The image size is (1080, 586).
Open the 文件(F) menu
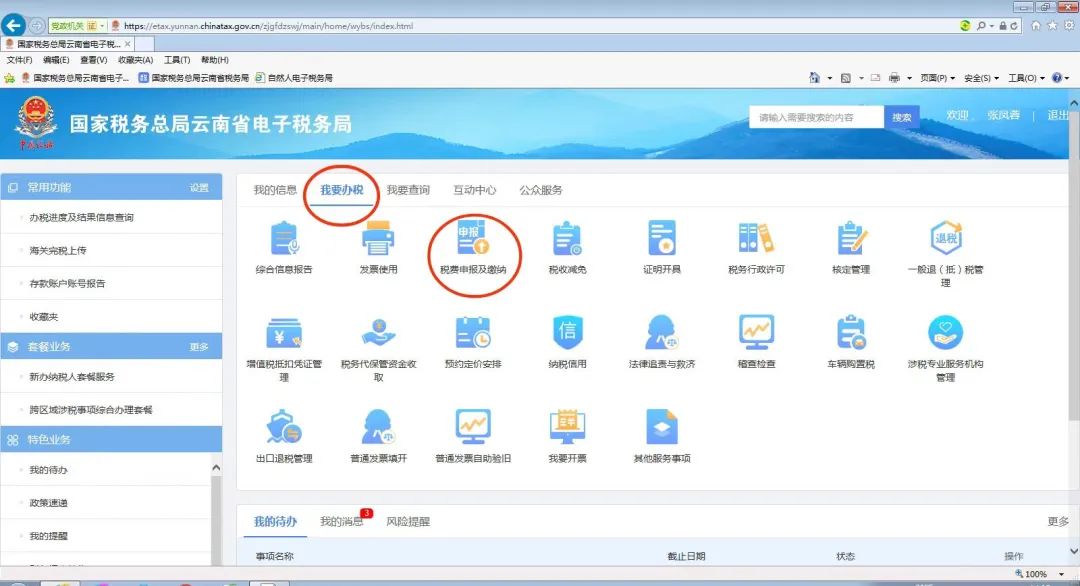click(x=19, y=60)
